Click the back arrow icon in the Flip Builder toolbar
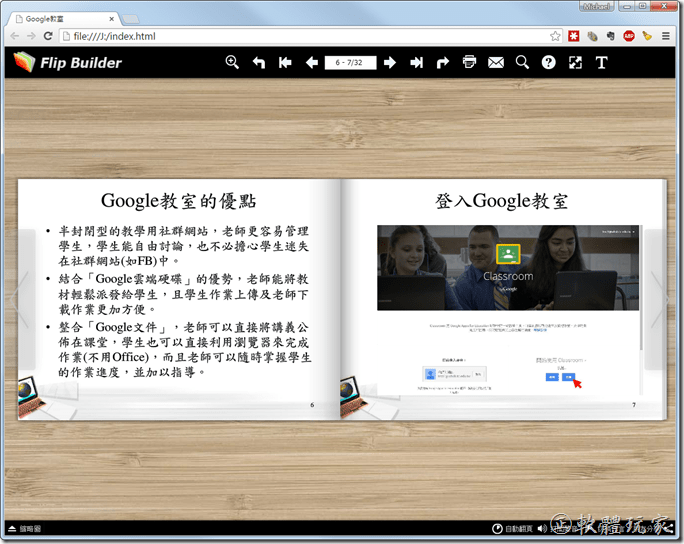684x544 pixels. coord(259,62)
